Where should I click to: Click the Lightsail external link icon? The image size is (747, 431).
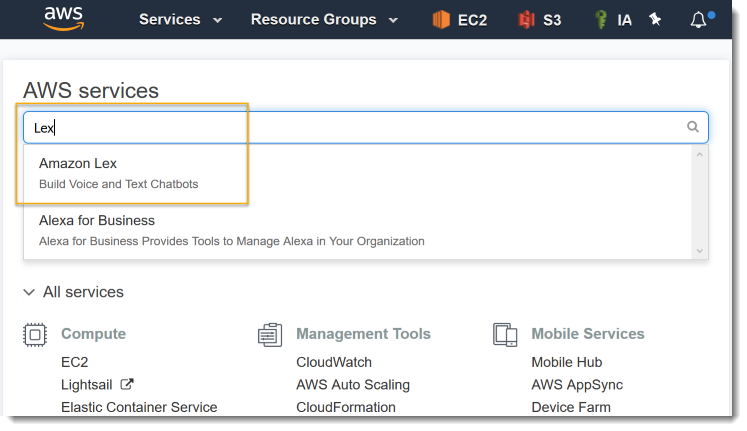click(127, 384)
